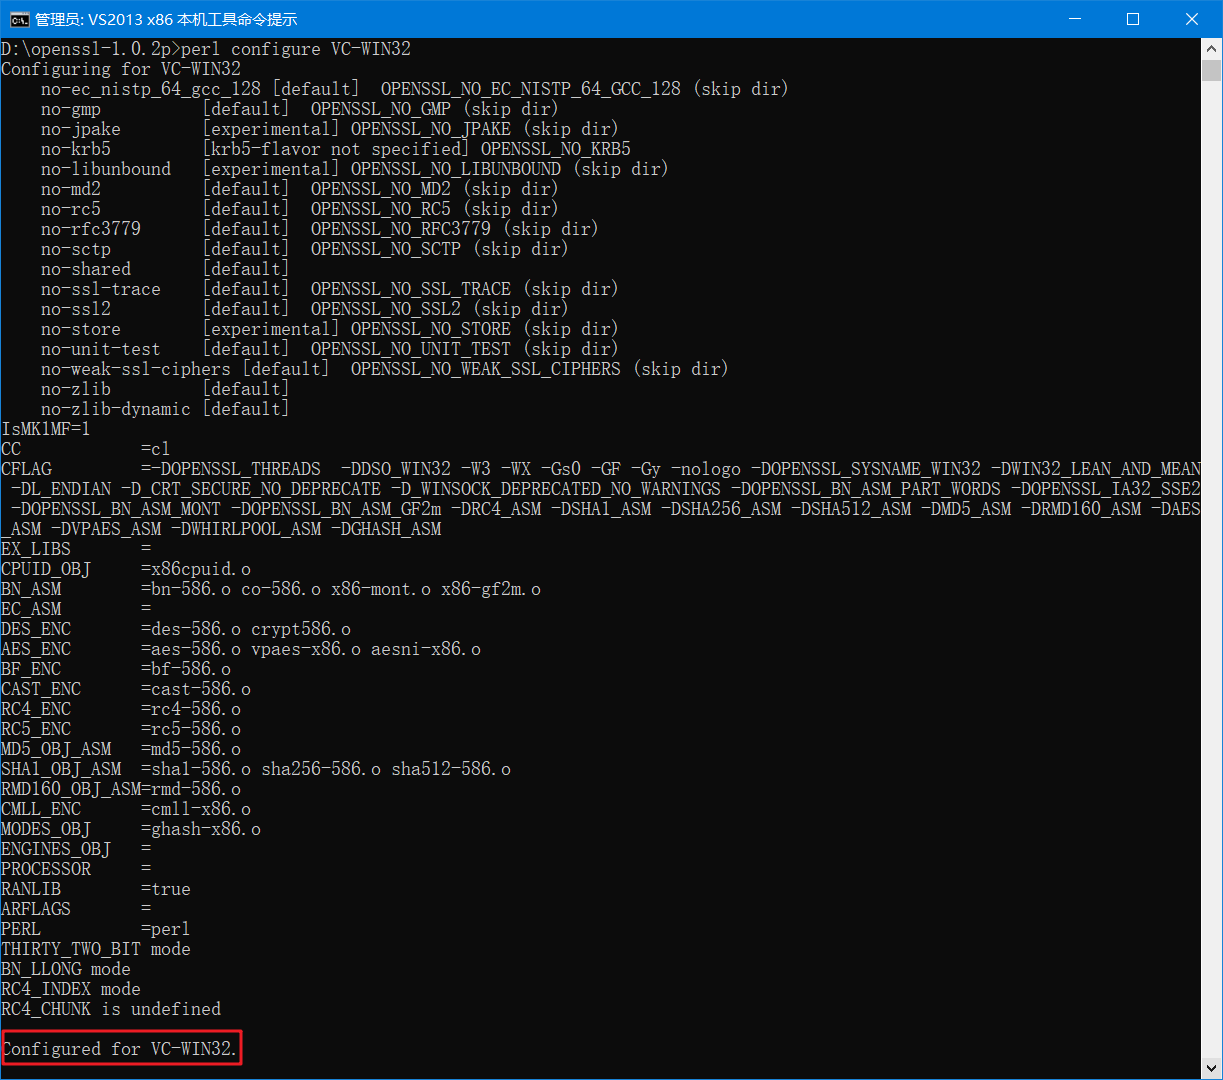The height and width of the screenshot is (1080, 1223).
Task: Click the 'Configured for VC-WIN32.' line
Action: pos(121,1049)
